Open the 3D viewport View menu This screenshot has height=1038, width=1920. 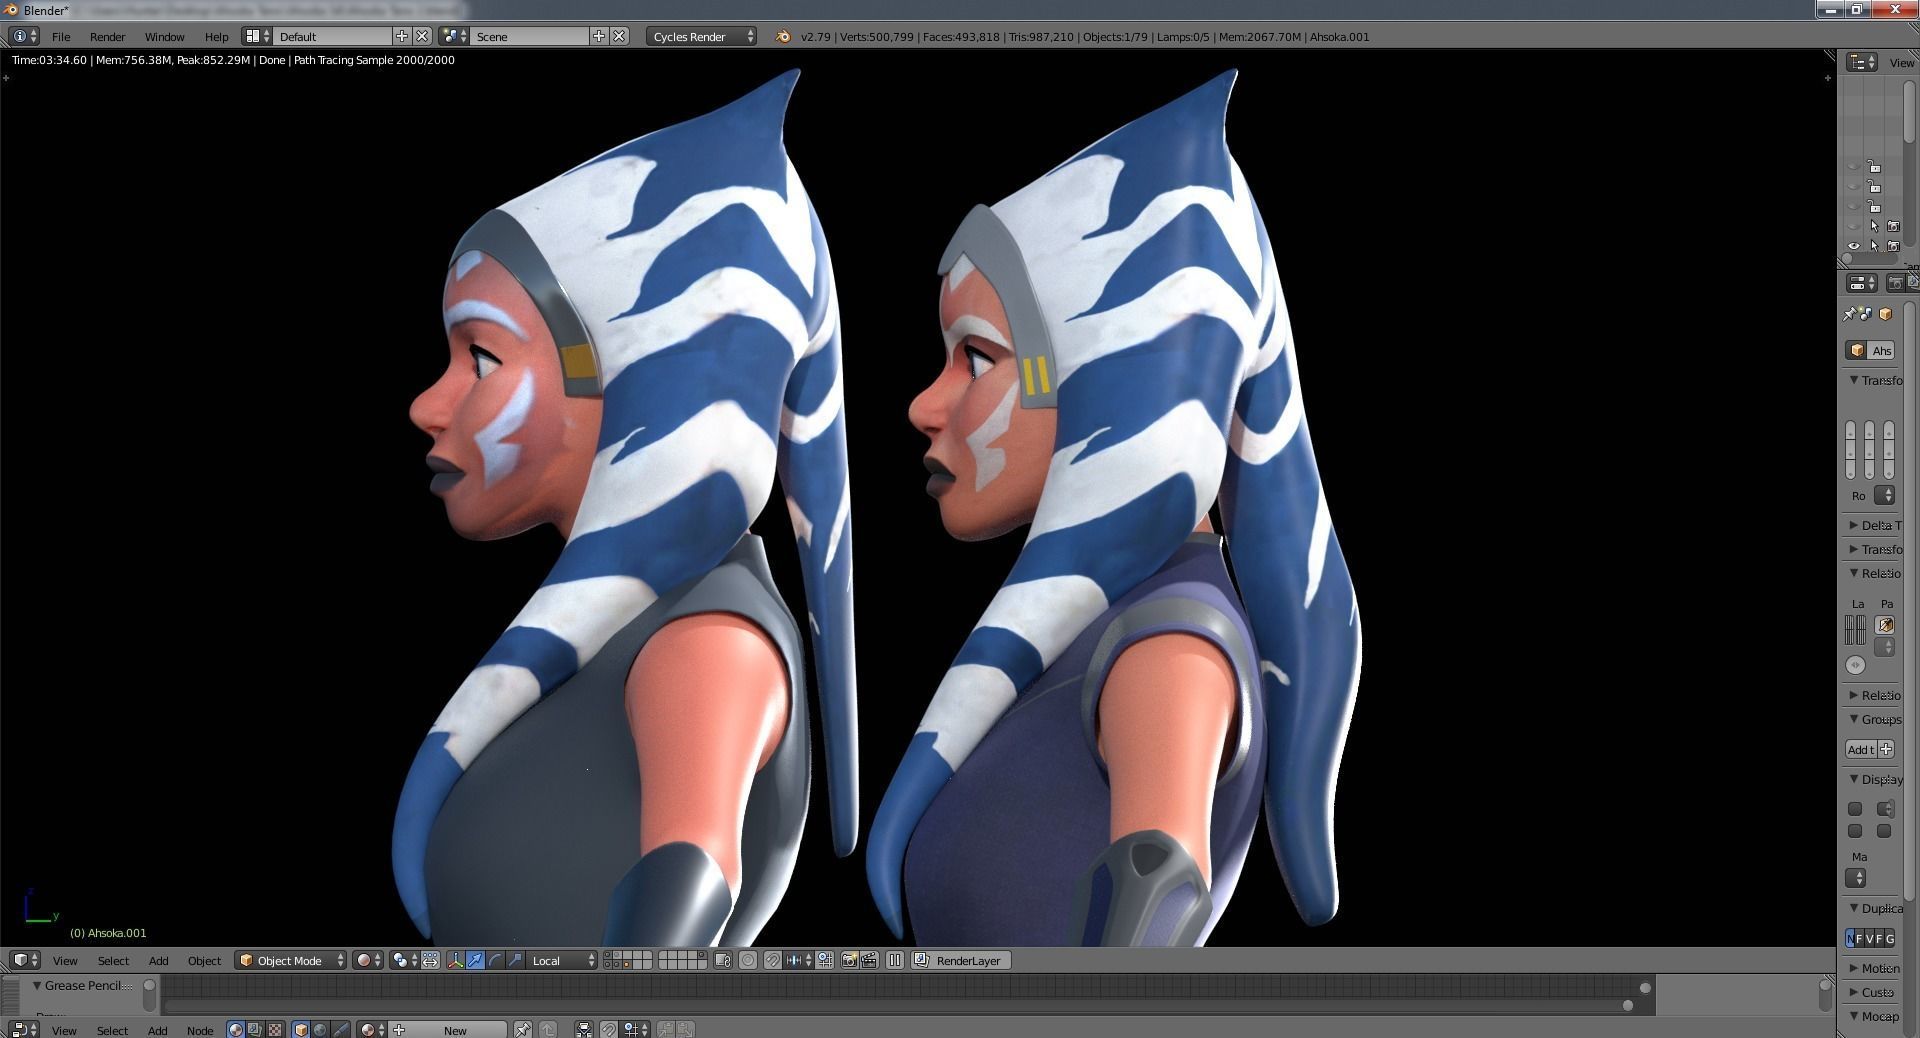[x=65, y=961]
